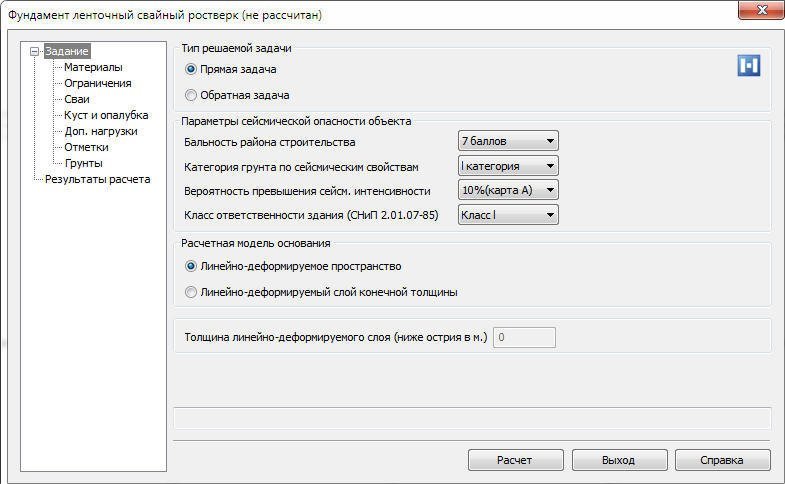Select Куст и опалубка tree item

coord(106,115)
